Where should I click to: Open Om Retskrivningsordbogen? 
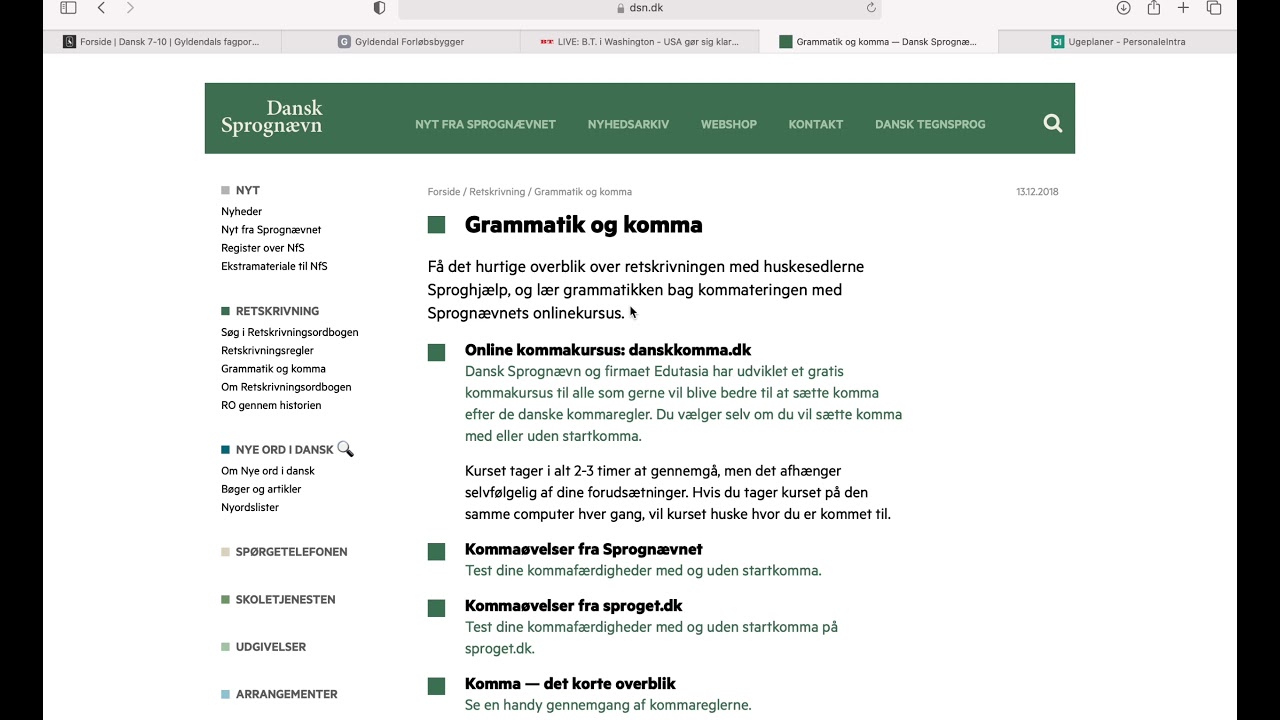pos(286,387)
